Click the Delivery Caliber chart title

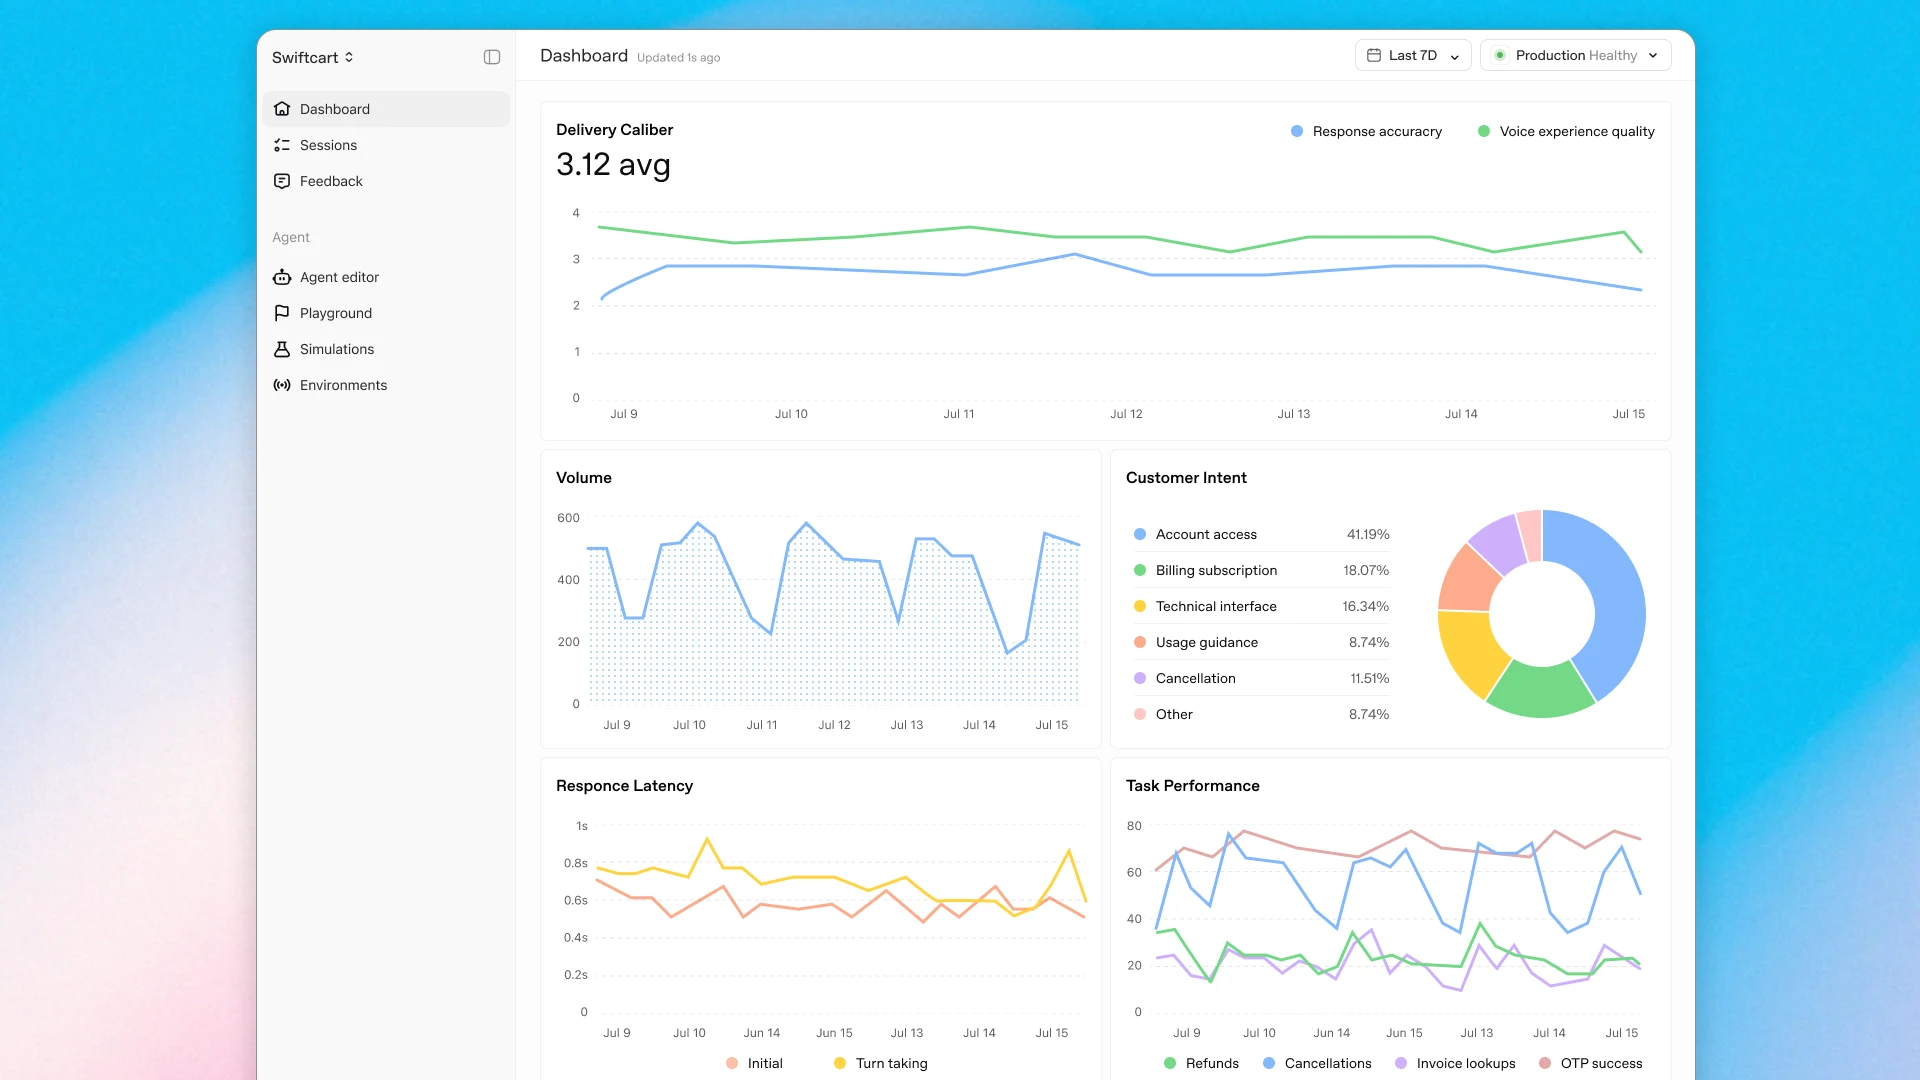[614, 130]
